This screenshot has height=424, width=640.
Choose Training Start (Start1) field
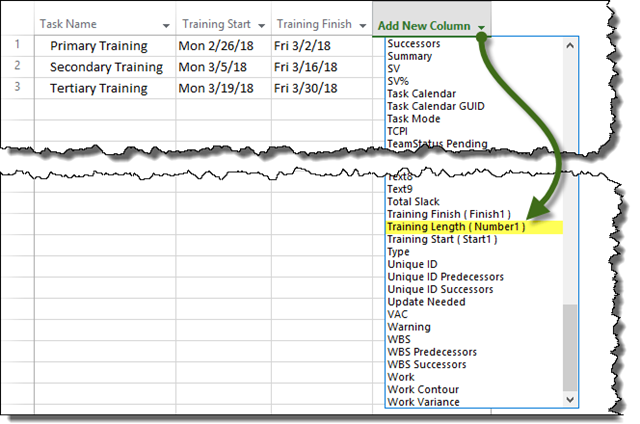click(446, 240)
